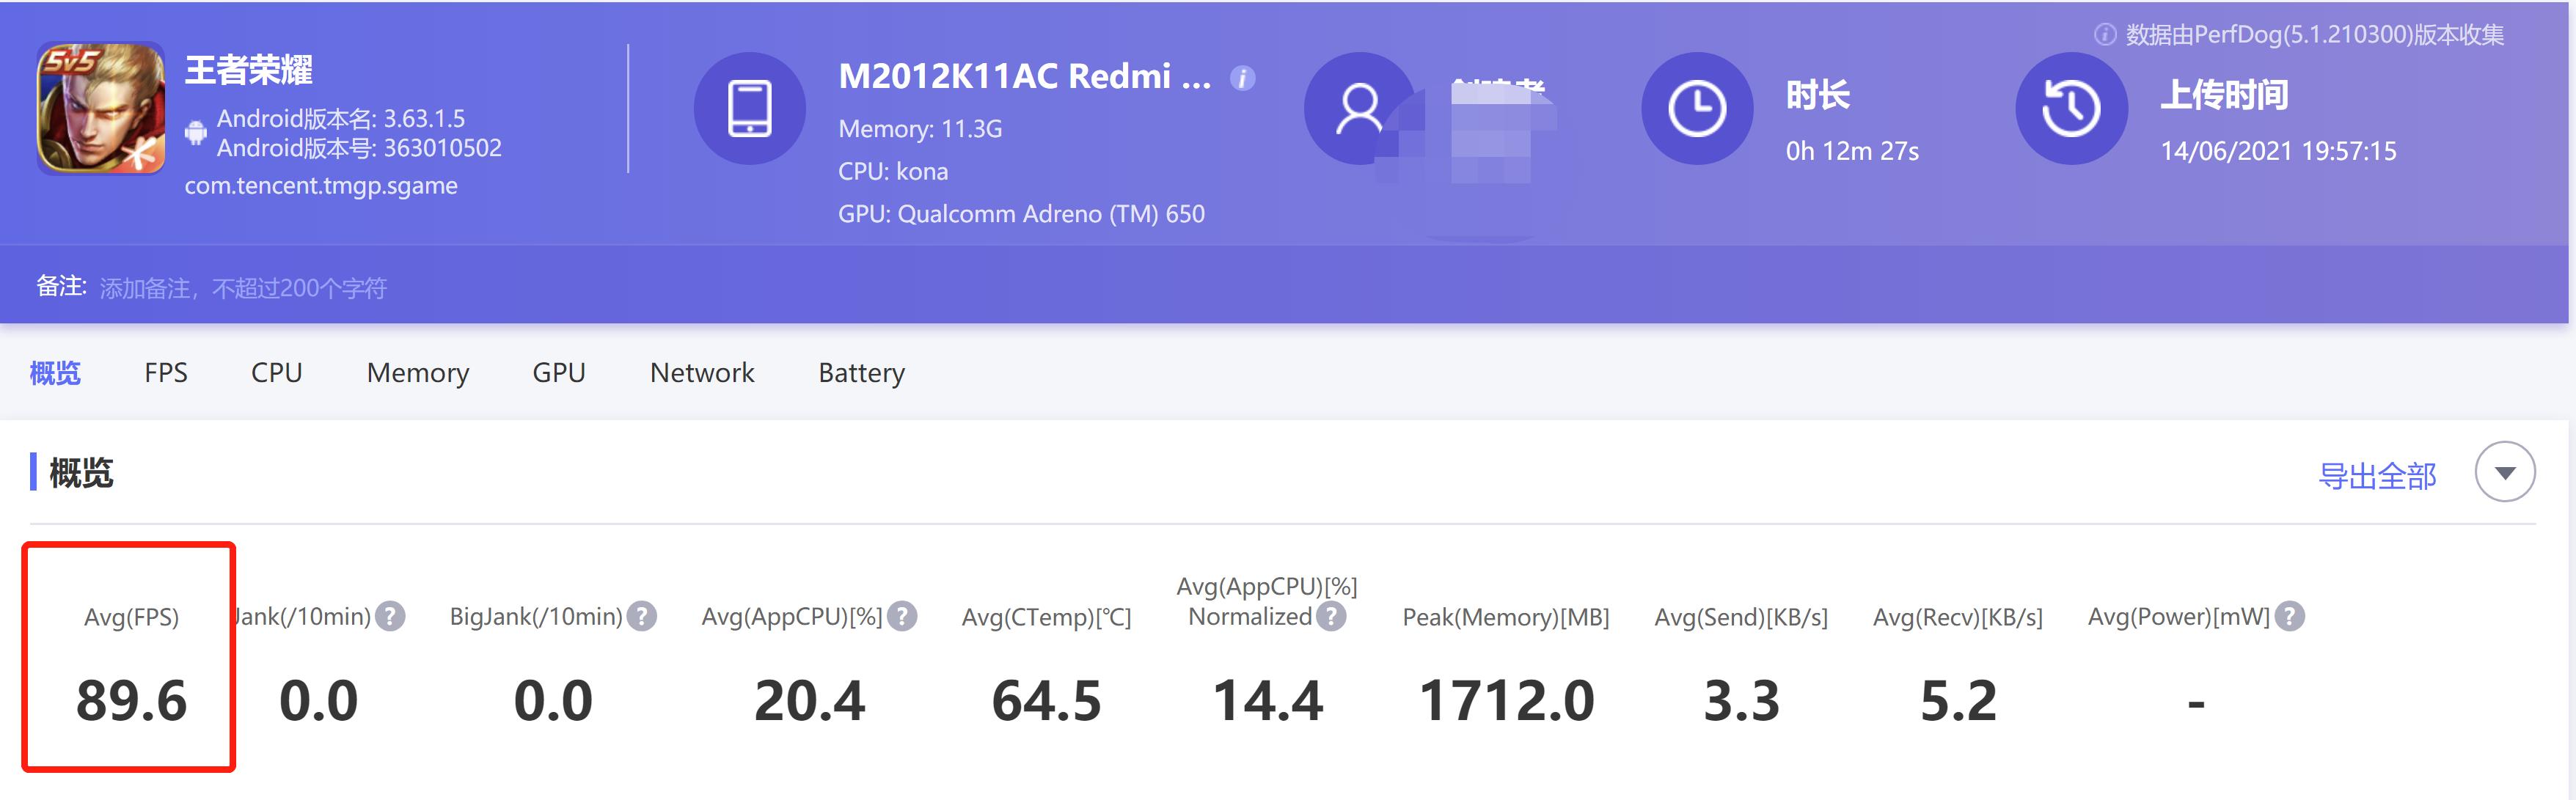The image size is (2576, 800).
Task: Open help for BigJank(/10min)
Action: coord(643,616)
